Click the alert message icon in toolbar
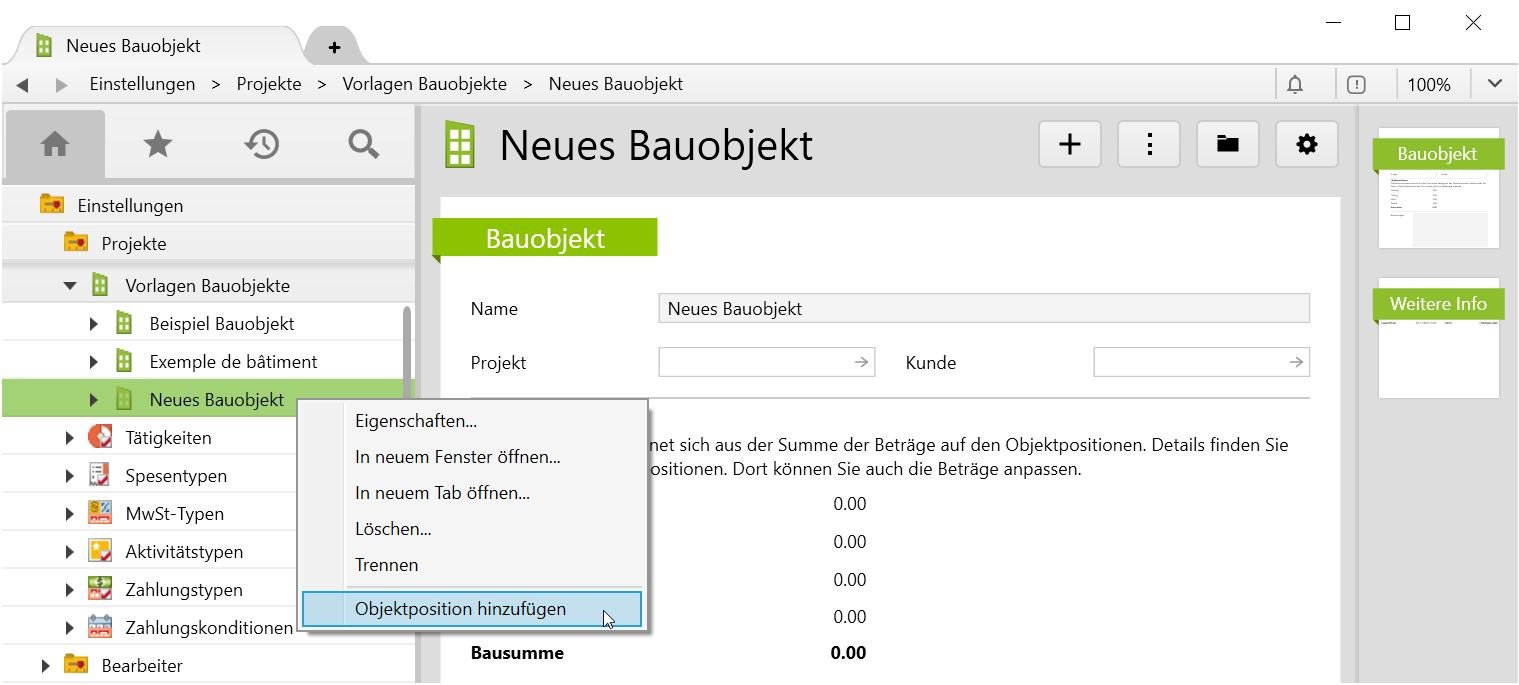This screenshot has width=1519, height=685. click(1356, 85)
